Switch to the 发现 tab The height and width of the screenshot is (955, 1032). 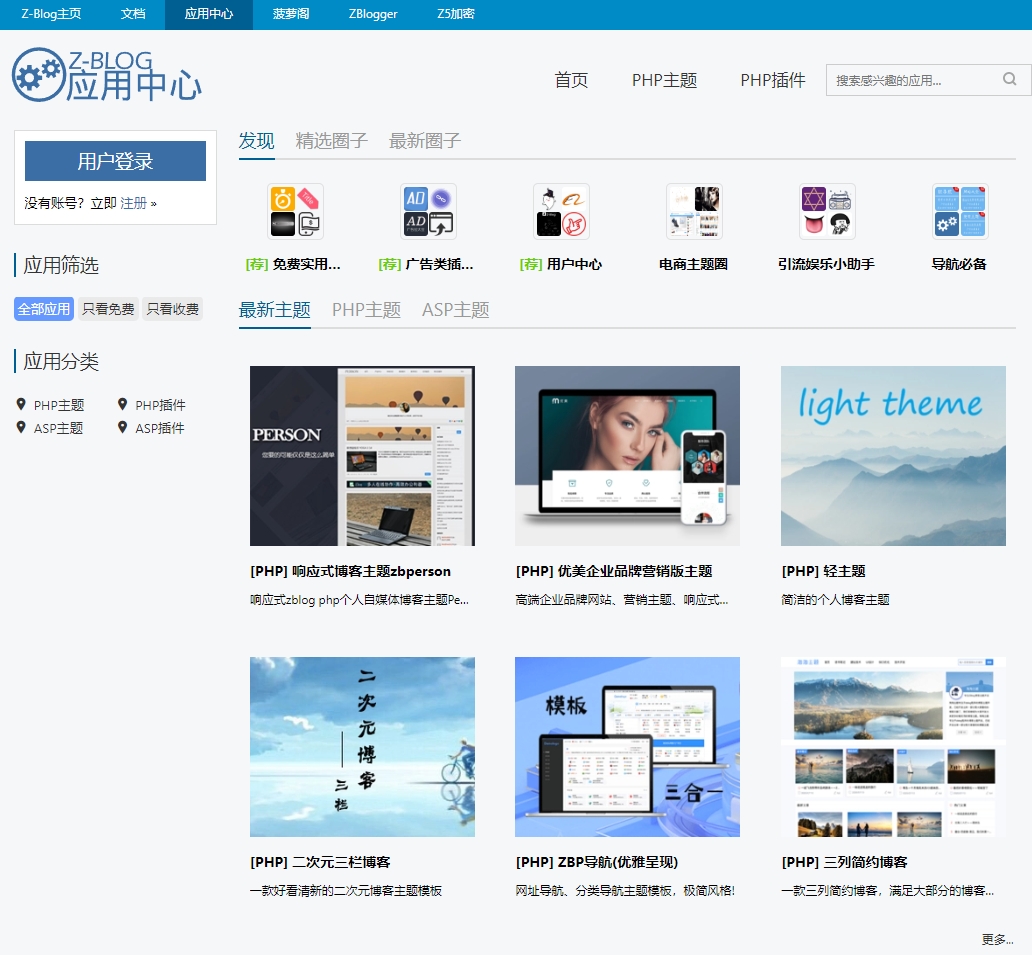[257, 141]
